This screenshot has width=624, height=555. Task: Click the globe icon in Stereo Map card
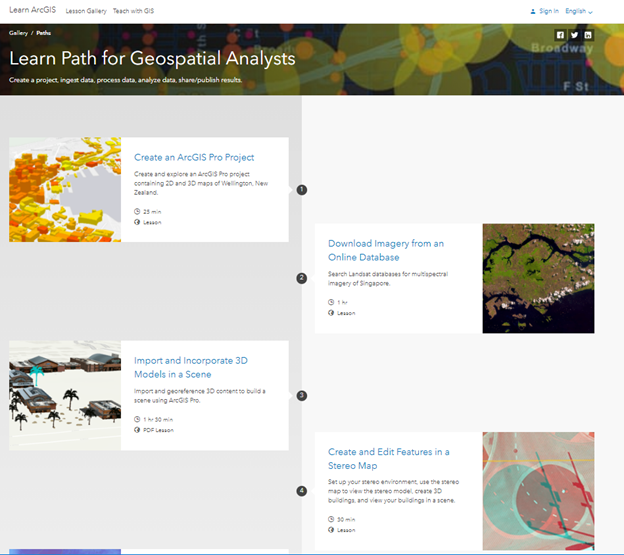tap(331, 530)
